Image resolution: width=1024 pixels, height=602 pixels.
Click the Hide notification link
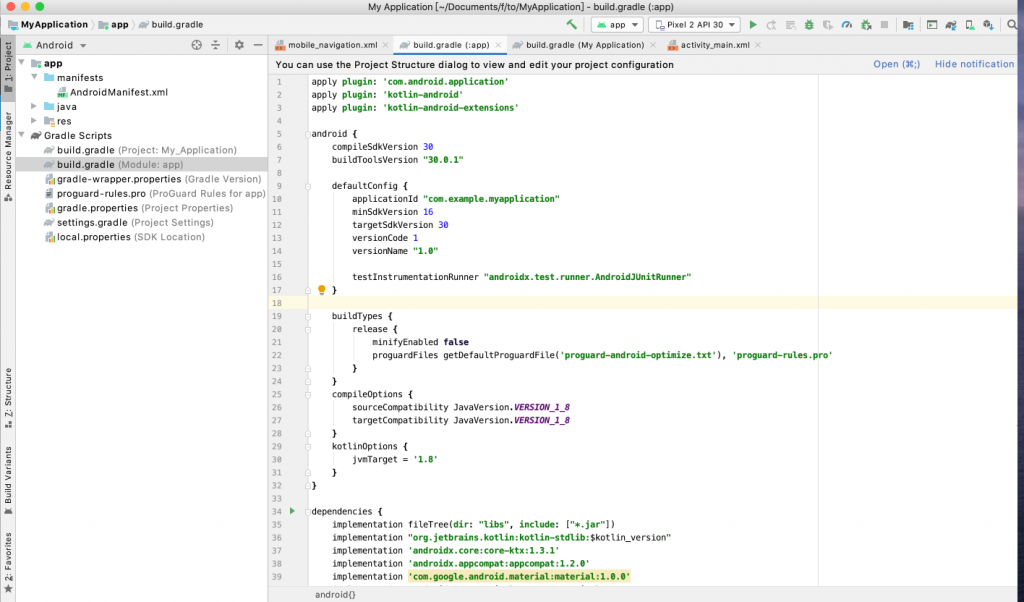pyautogui.click(x=973, y=64)
